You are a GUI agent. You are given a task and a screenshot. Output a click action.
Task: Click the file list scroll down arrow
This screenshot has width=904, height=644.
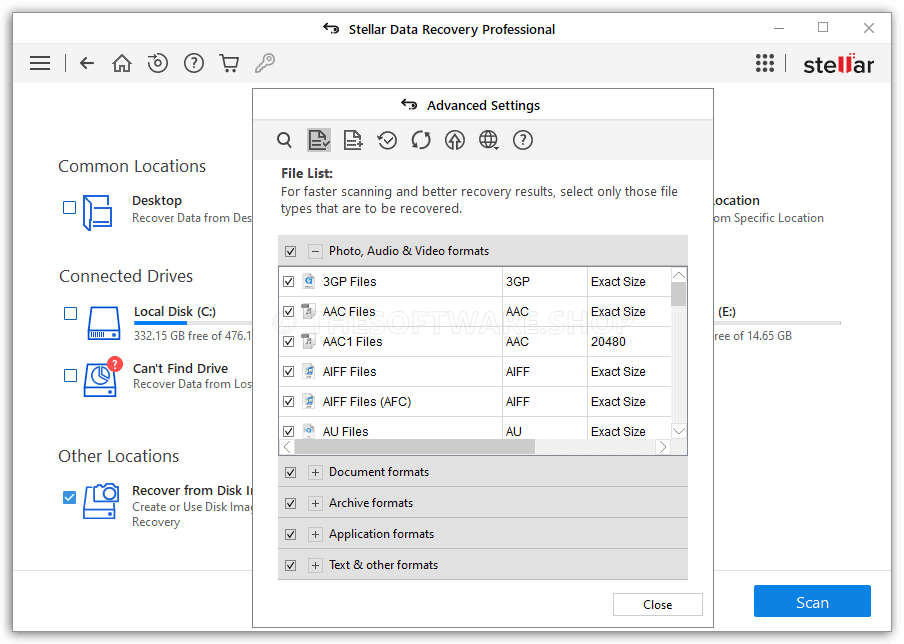click(679, 431)
